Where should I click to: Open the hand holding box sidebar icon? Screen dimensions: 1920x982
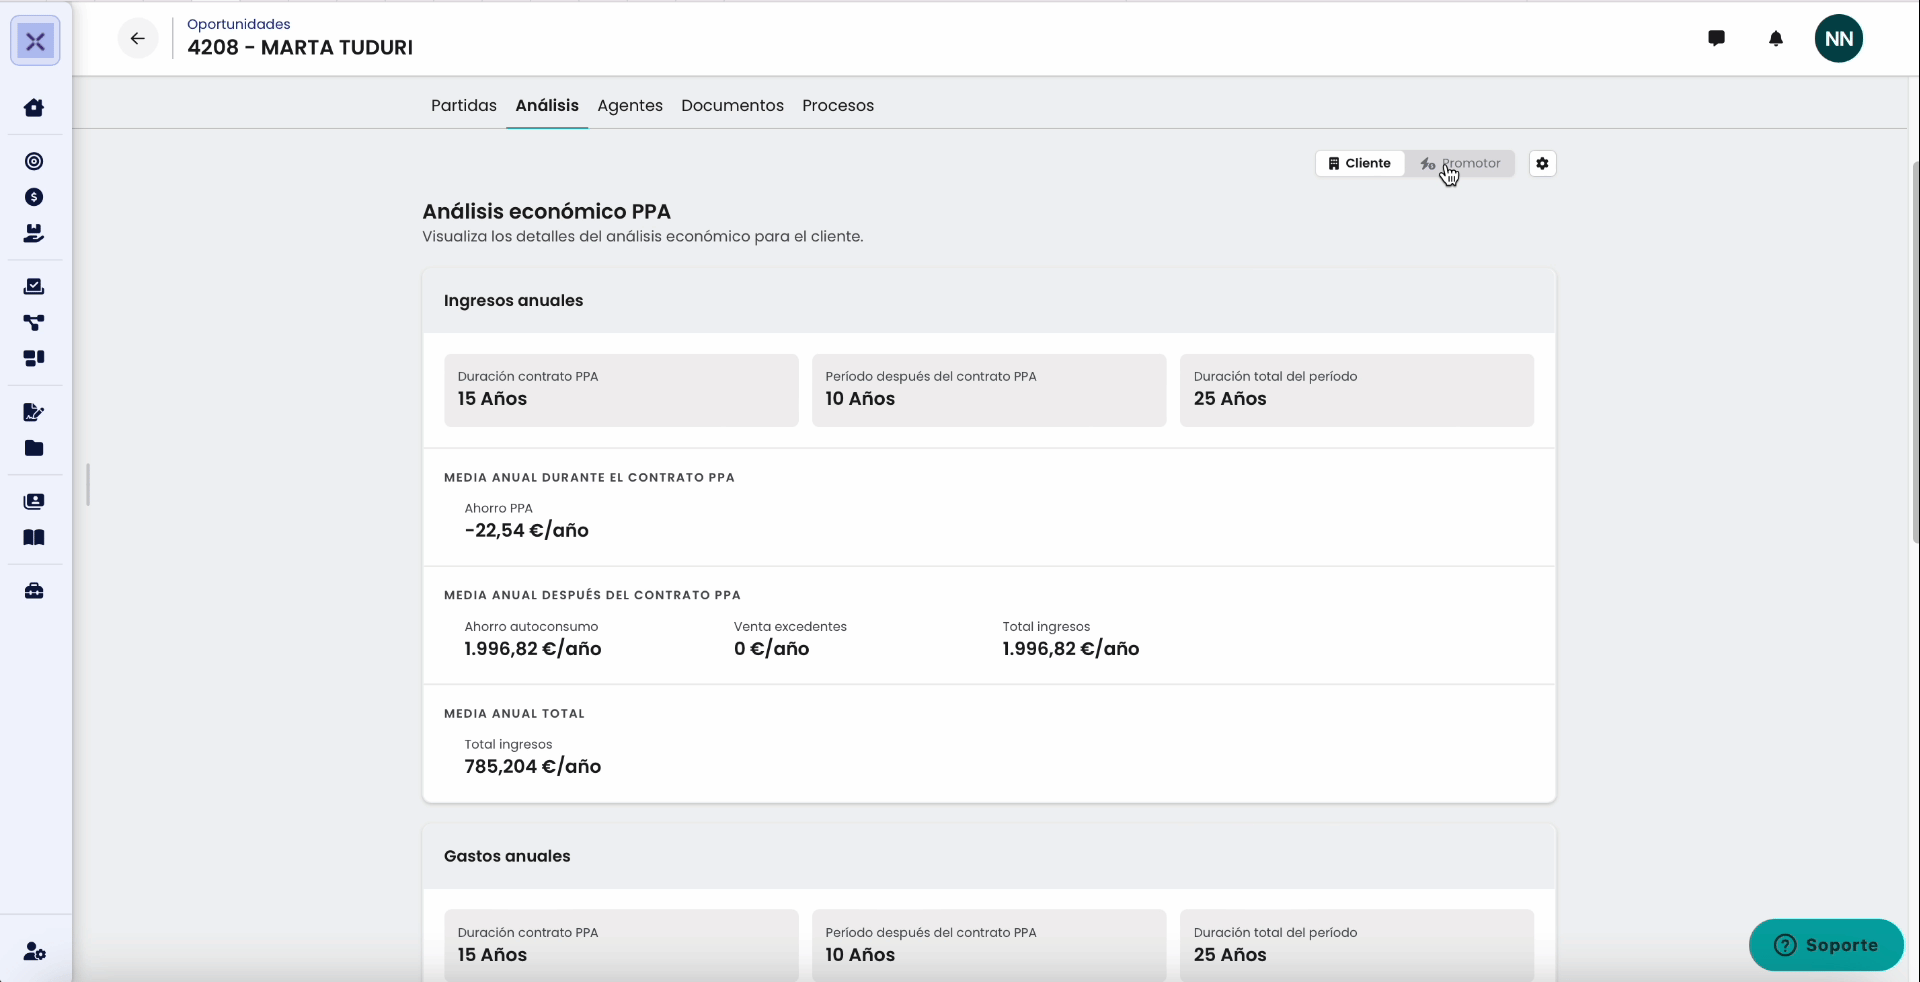tap(34, 233)
